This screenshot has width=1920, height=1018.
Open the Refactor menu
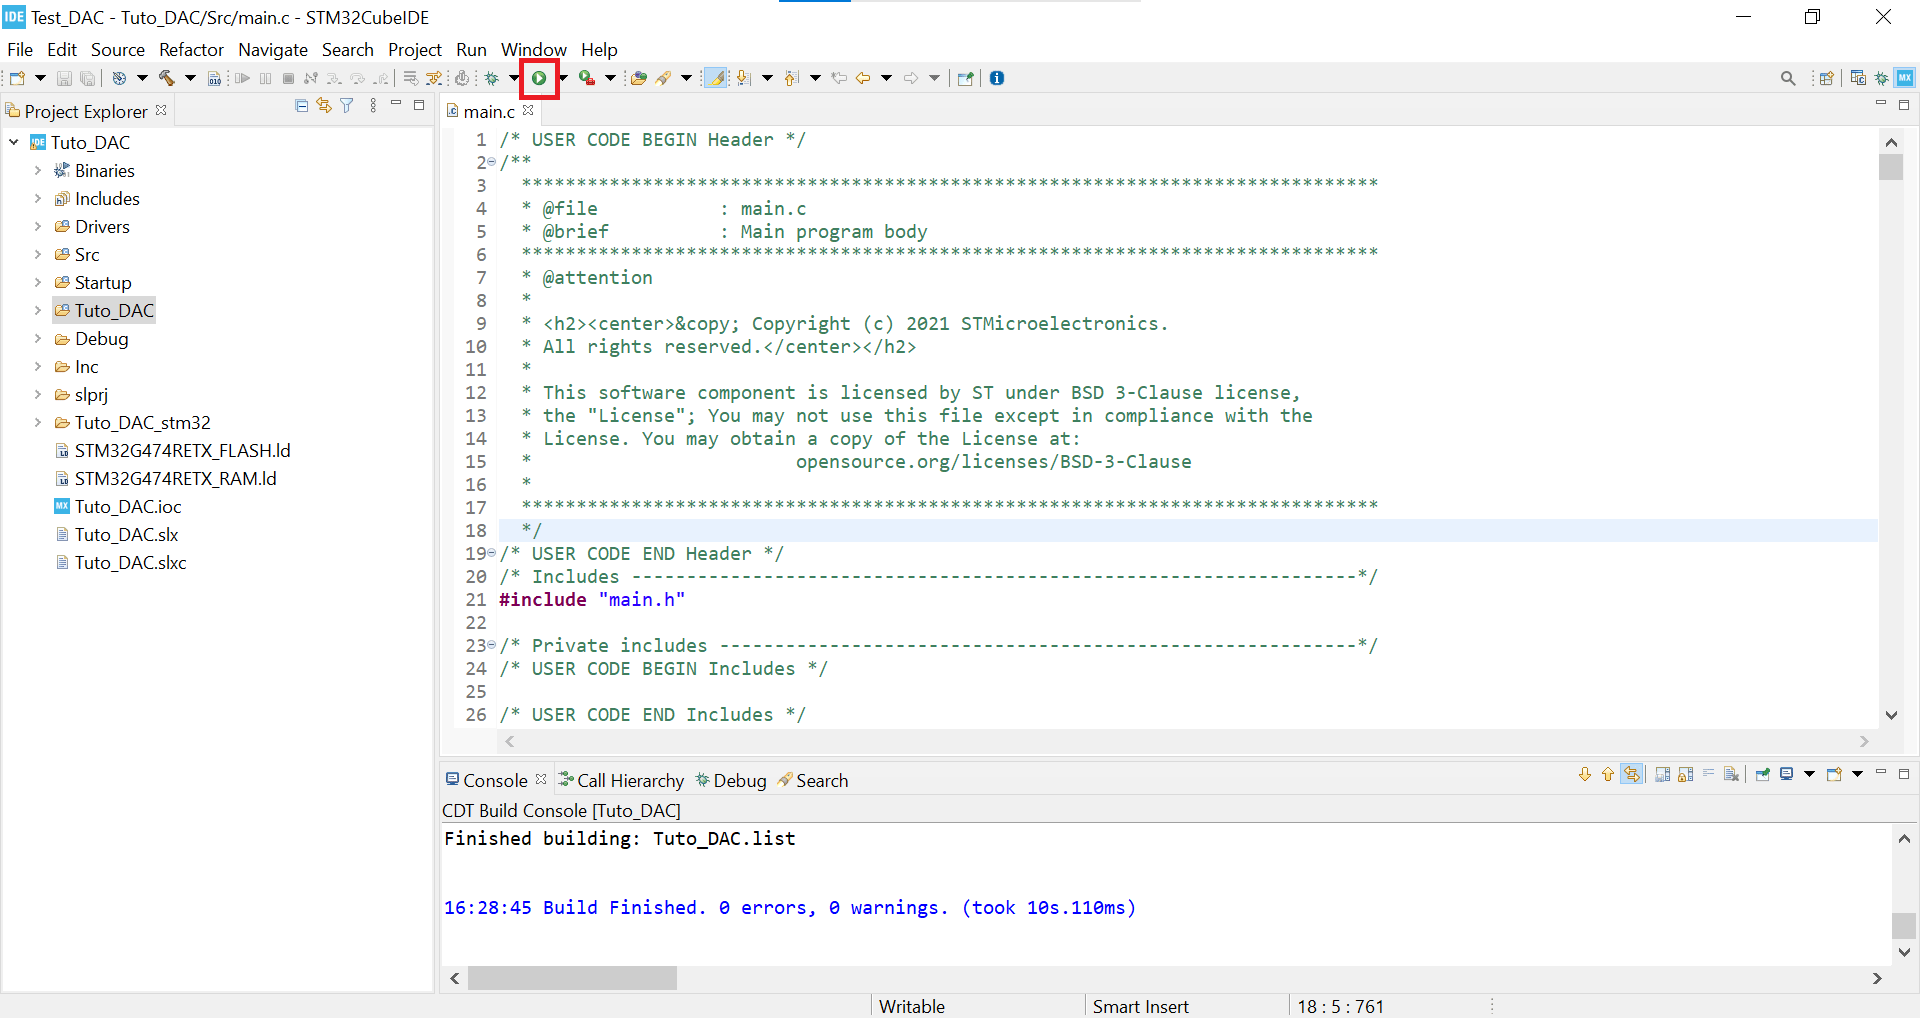coord(191,50)
